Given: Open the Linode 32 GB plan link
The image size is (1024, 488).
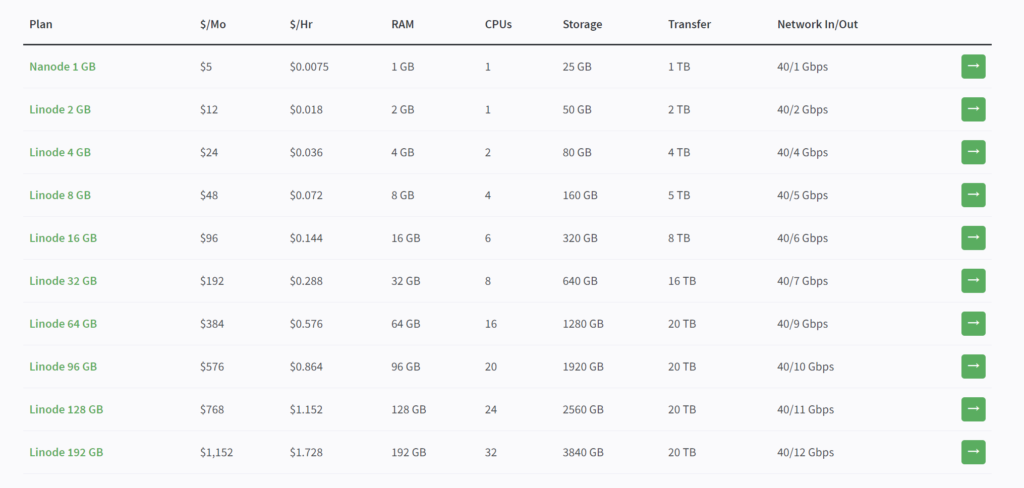Looking at the screenshot, I should pyautogui.click(x=63, y=282).
